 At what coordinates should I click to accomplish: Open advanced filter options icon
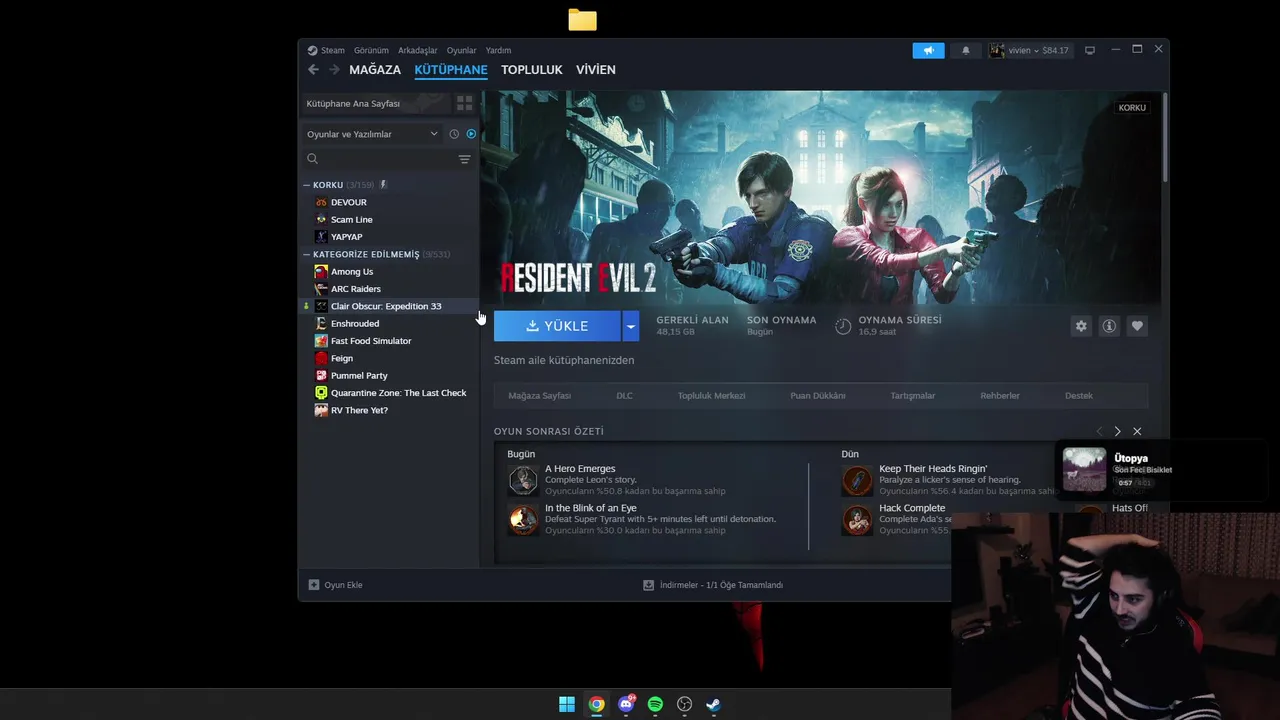point(464,159)
